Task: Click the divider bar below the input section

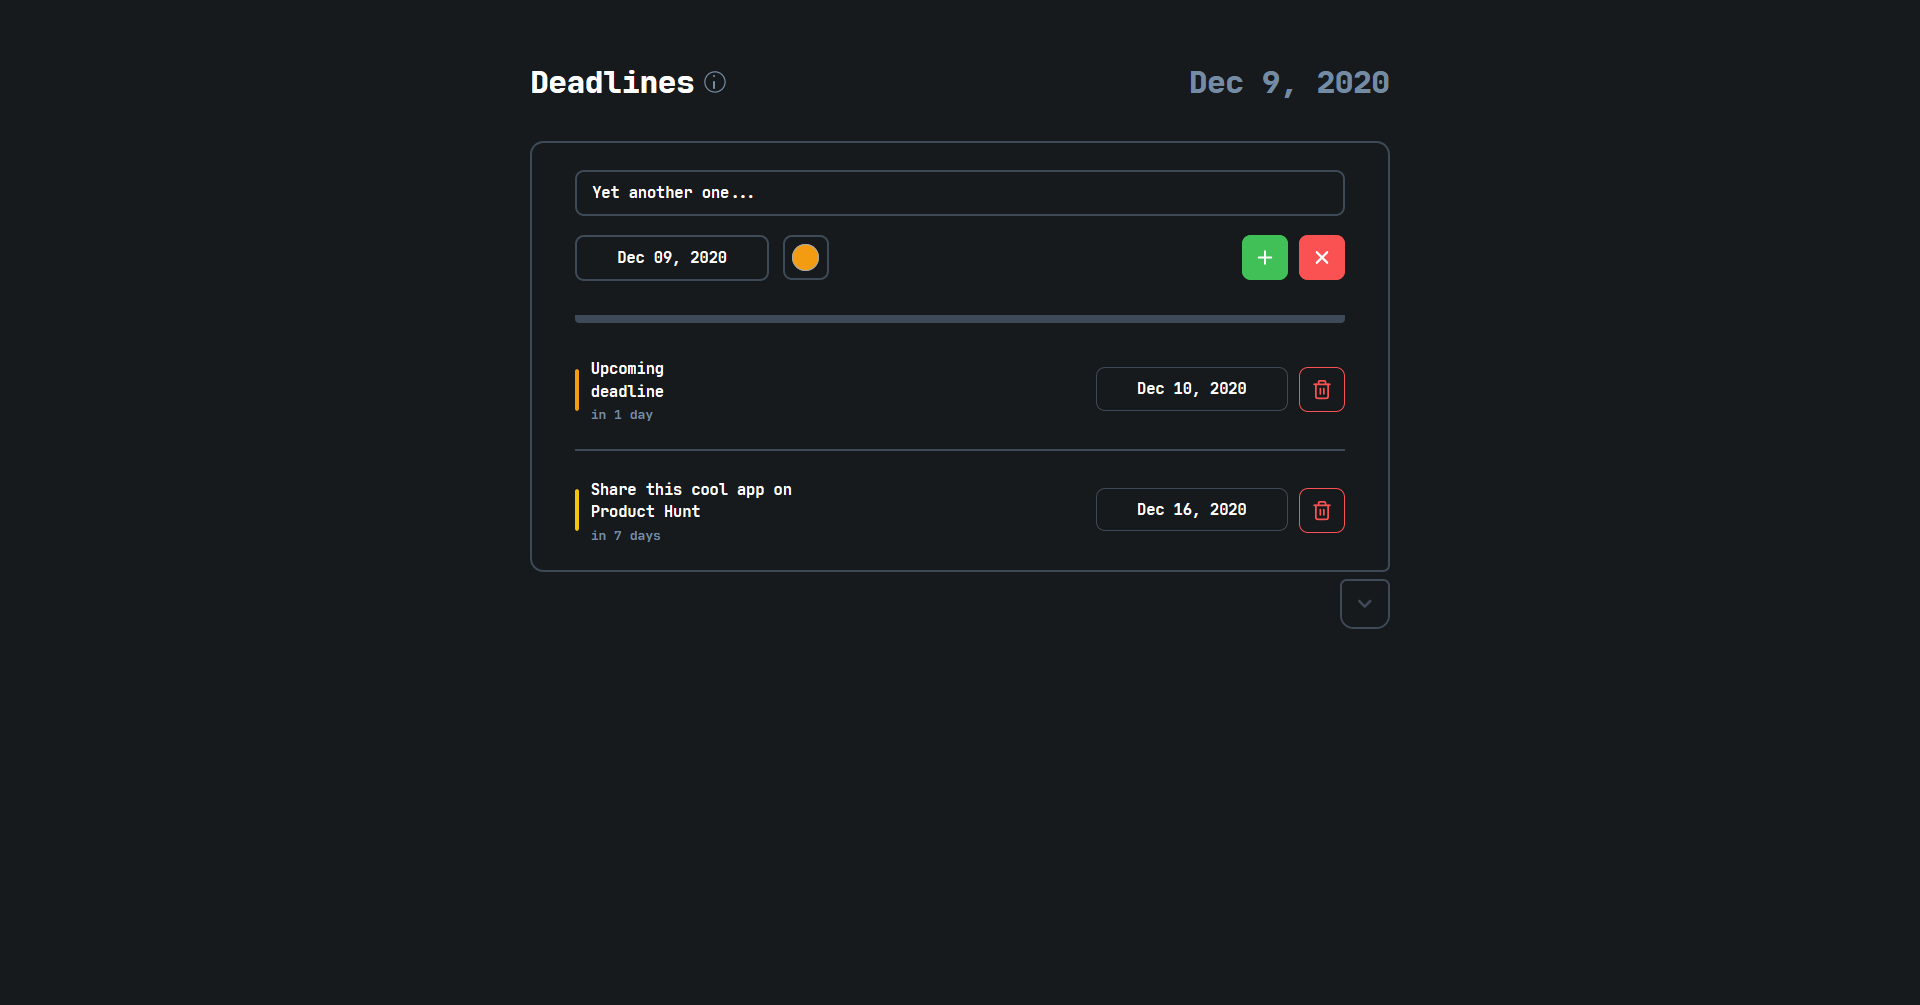Action: click(x=959, y=318)
